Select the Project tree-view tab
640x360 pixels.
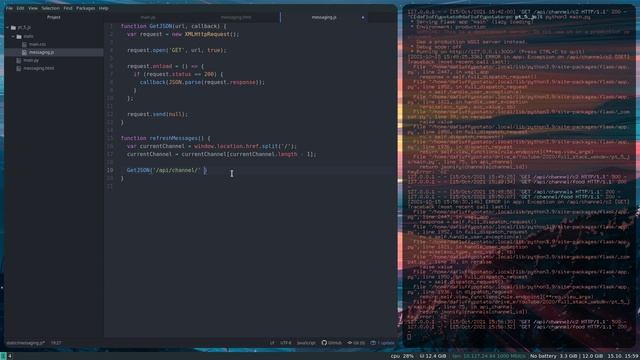53,18
